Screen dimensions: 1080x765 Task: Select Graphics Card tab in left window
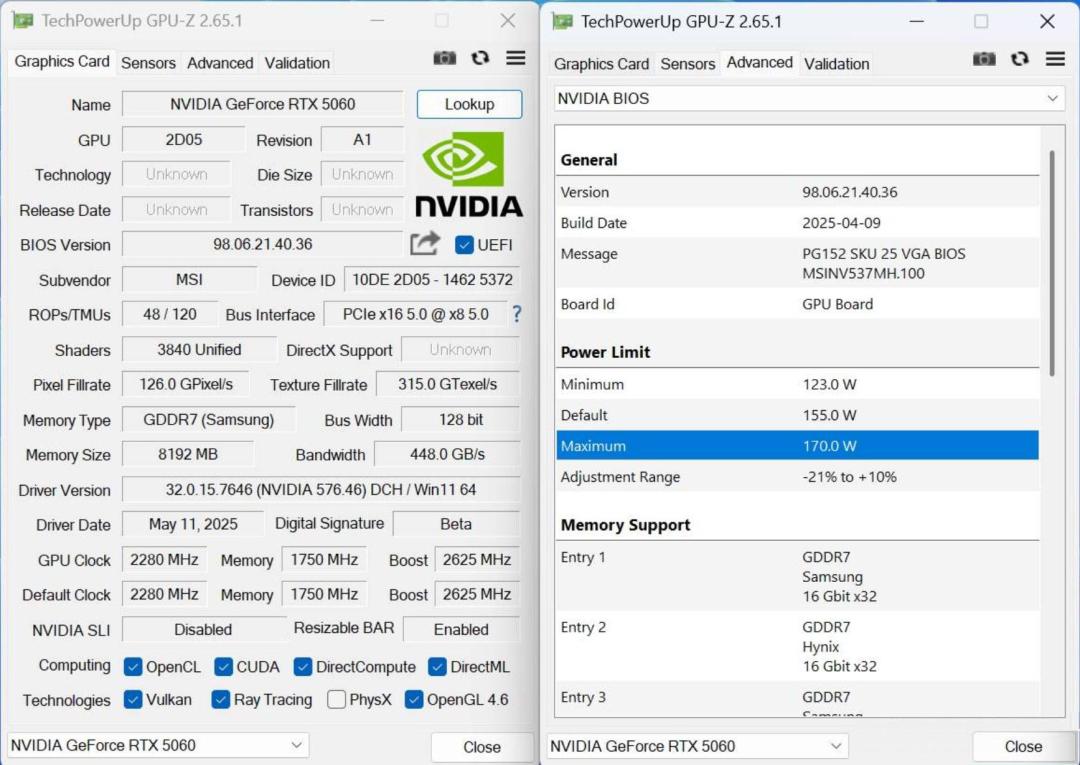point(62,61)
